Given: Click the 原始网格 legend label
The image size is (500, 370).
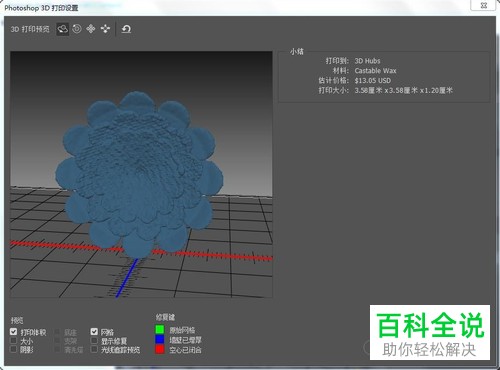Looking at the screenshot, I should click(x=182, y=330).
